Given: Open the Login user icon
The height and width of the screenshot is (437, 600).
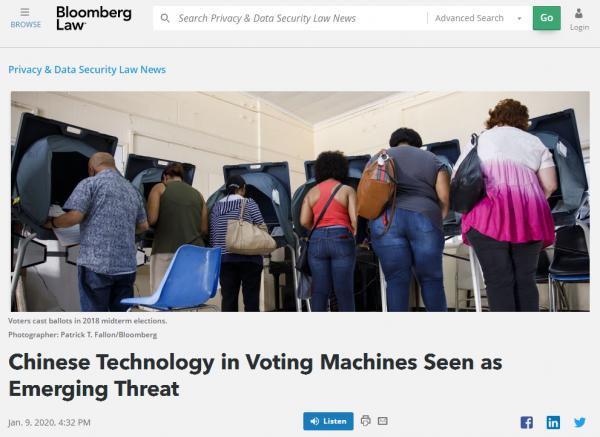Looking at the screenshot, I should coord(579,14).
